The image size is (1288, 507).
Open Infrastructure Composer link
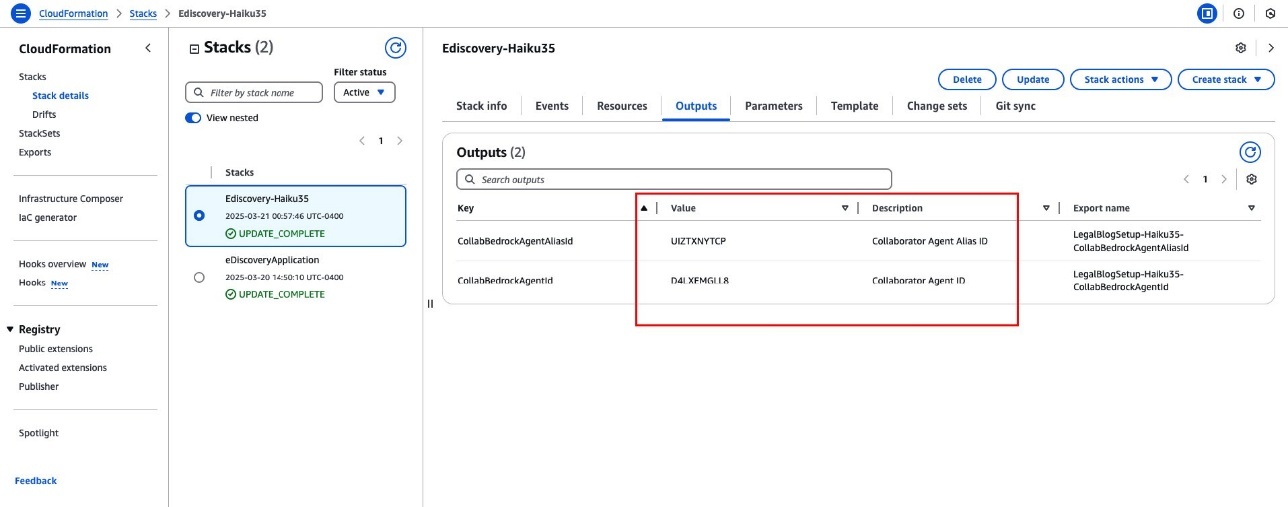[x=71, y=199]
